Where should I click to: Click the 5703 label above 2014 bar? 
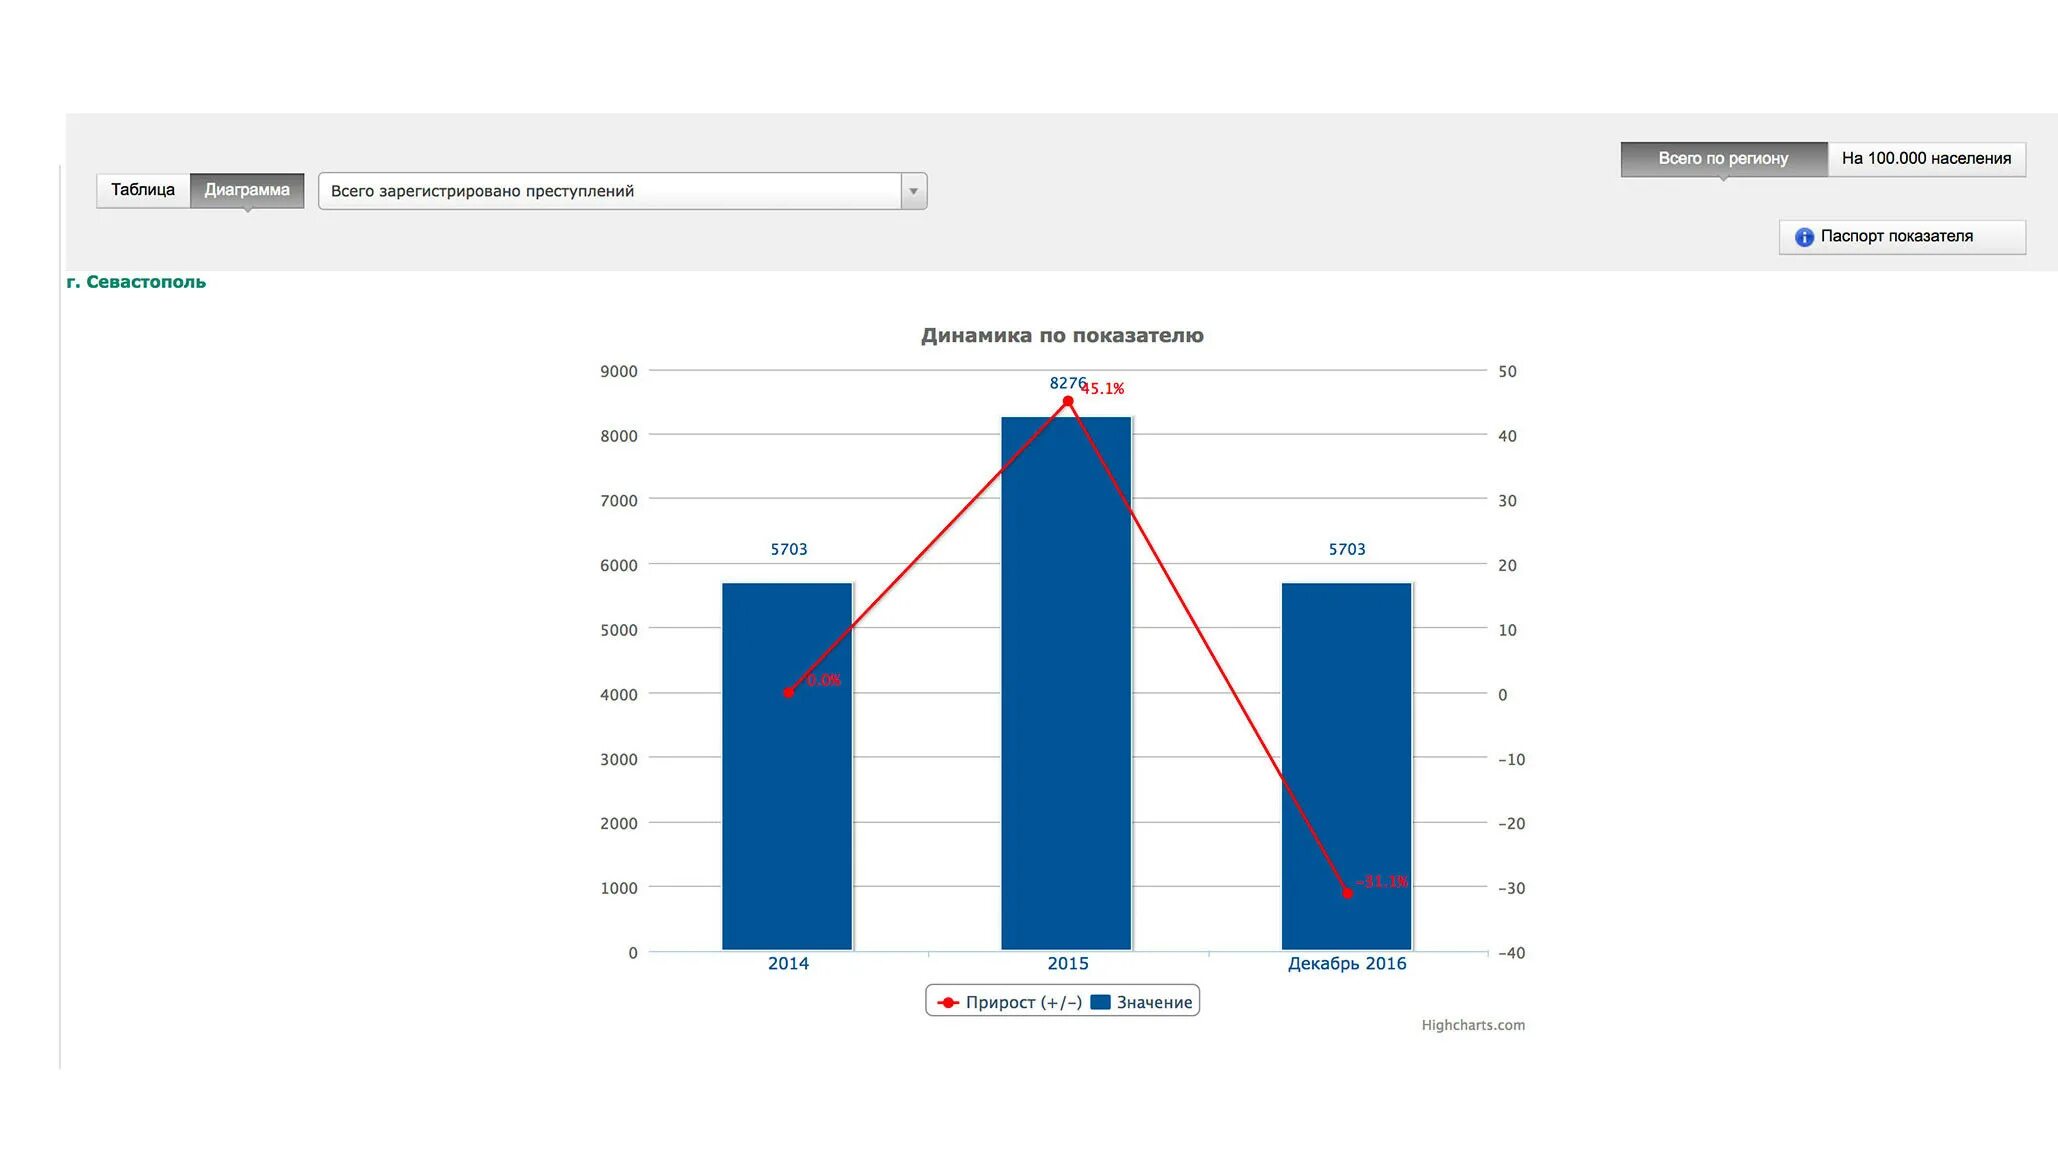pos(789,549)
